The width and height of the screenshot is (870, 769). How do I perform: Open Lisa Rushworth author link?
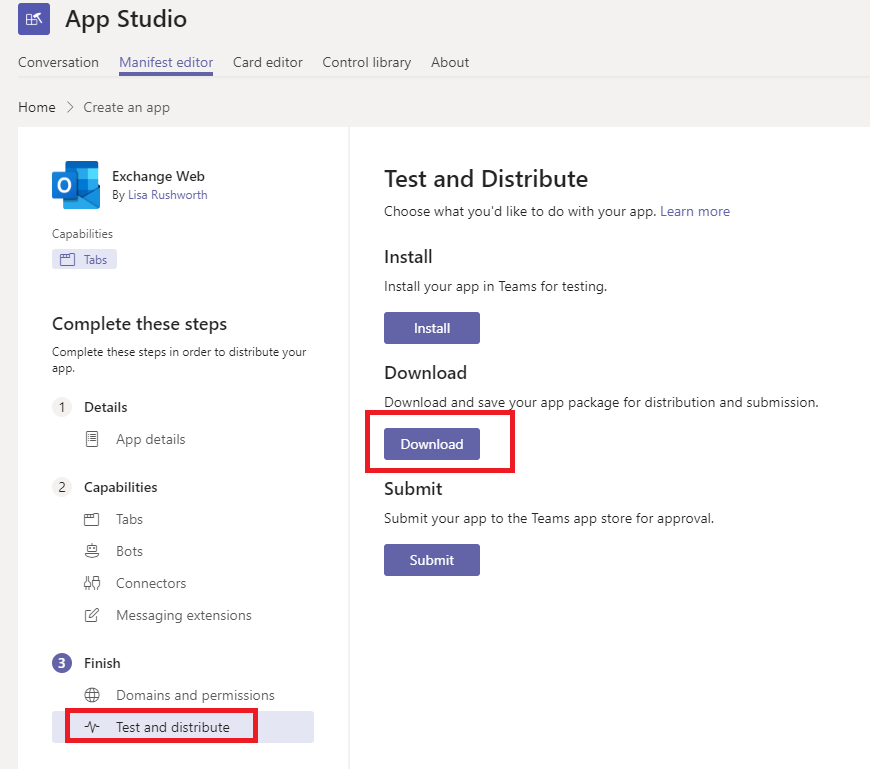click(x=168, y=195)
